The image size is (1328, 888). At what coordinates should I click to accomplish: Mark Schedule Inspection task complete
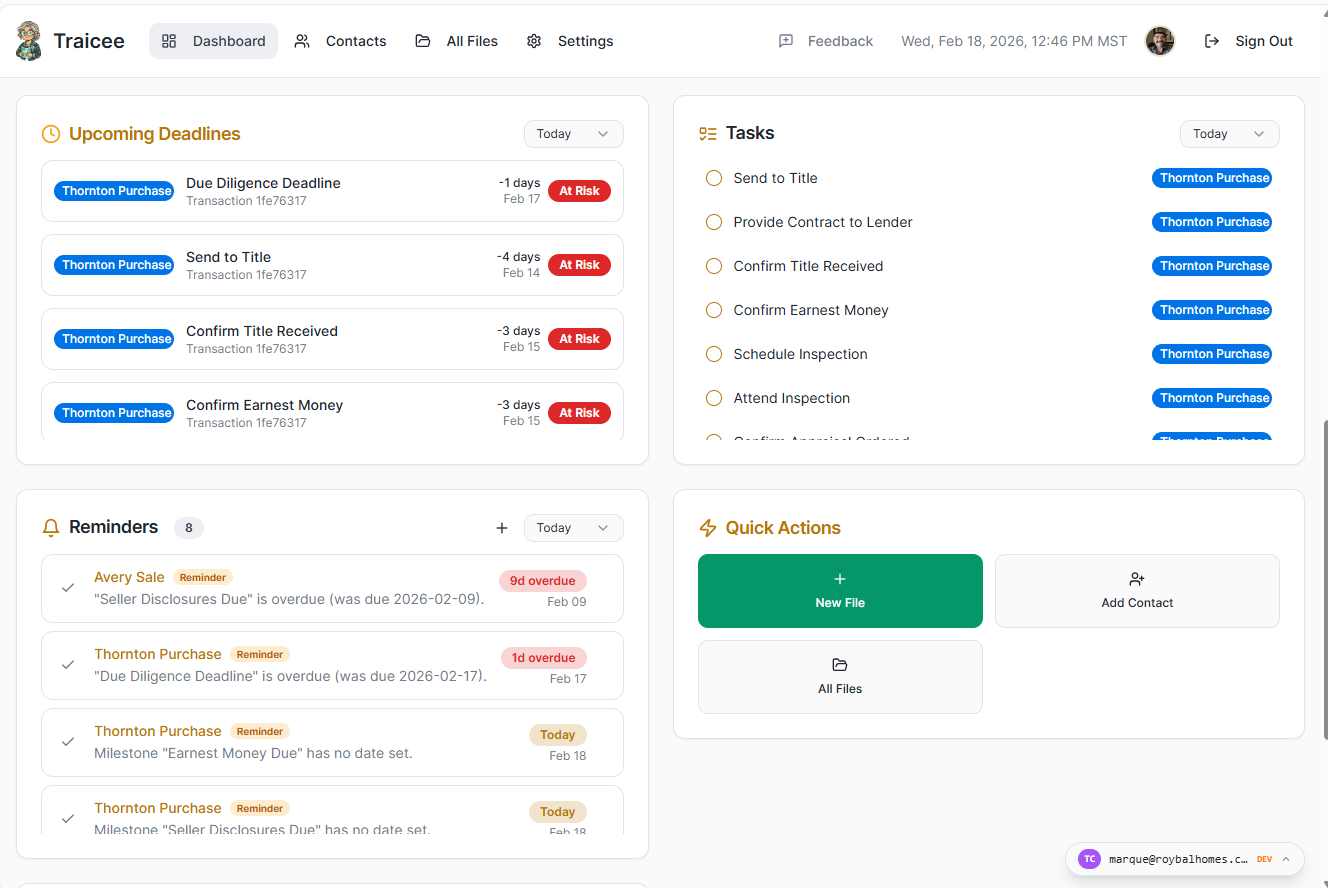pyautogui.click(x=714, y=354)
